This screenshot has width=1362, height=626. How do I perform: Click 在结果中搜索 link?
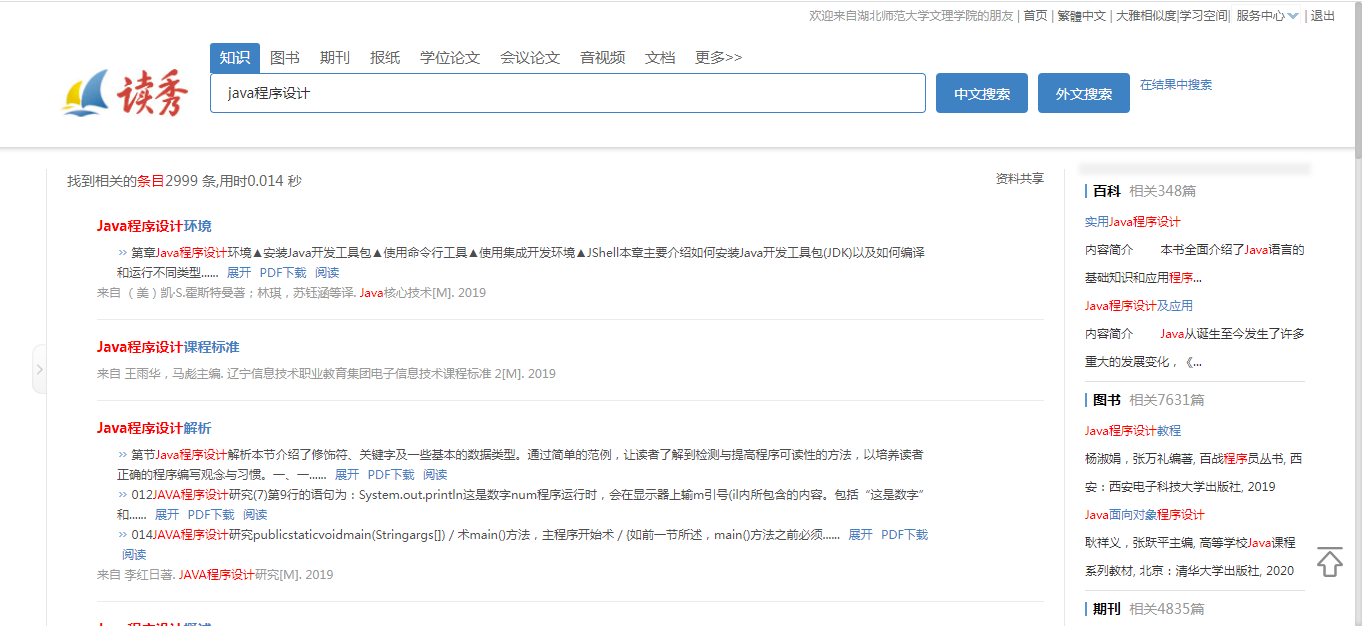click(x=1176, y=85)
